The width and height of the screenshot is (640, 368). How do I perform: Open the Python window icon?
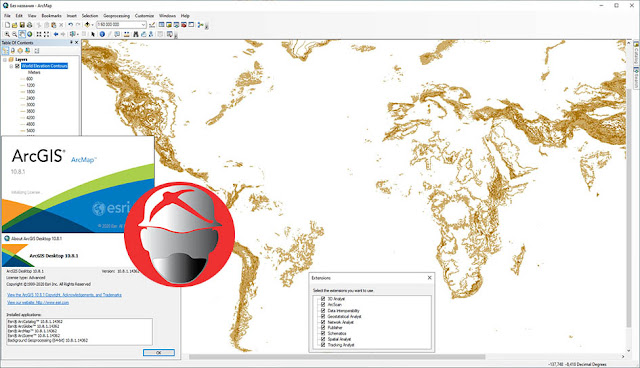pyautogui.click(x=191, y=25)
